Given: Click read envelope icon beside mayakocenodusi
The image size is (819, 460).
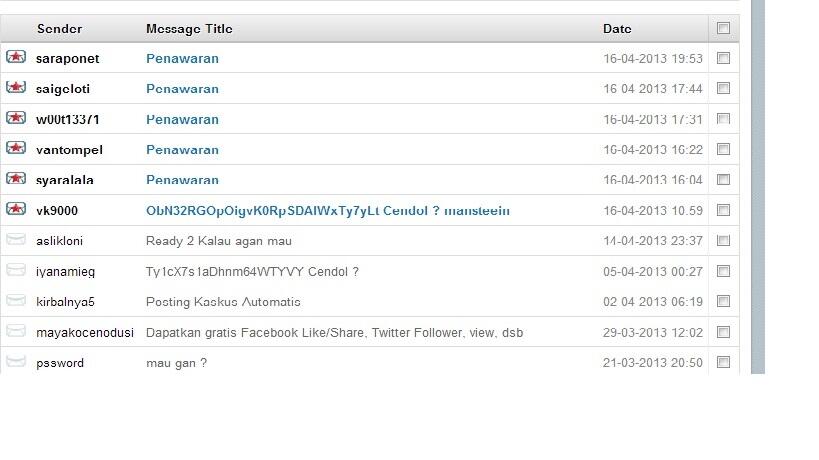Looking at the screenshot, I should point(15,331).
